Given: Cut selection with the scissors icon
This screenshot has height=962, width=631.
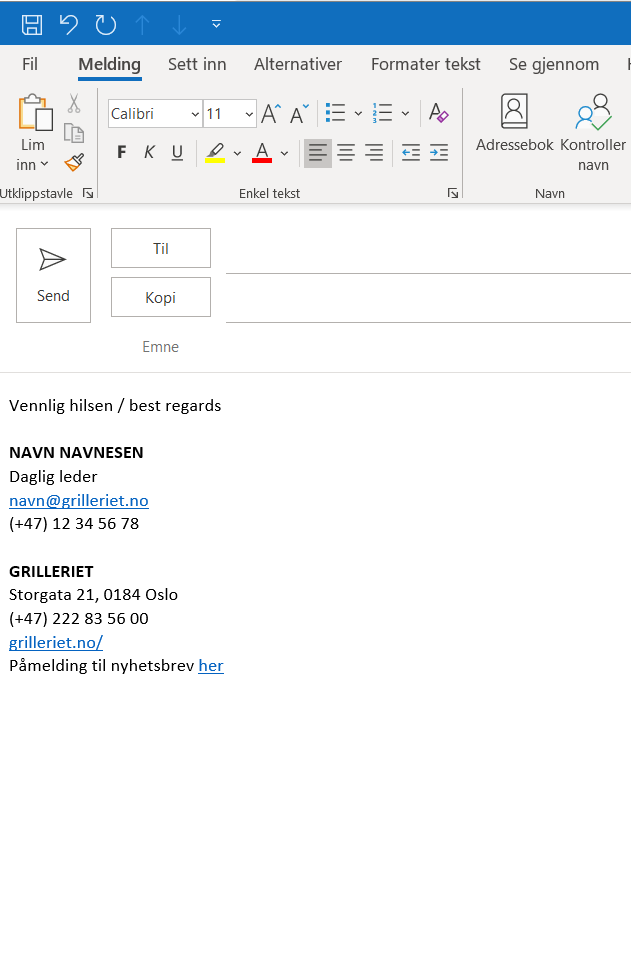Looking at the screenshot, I should click(x=74, y=104).
